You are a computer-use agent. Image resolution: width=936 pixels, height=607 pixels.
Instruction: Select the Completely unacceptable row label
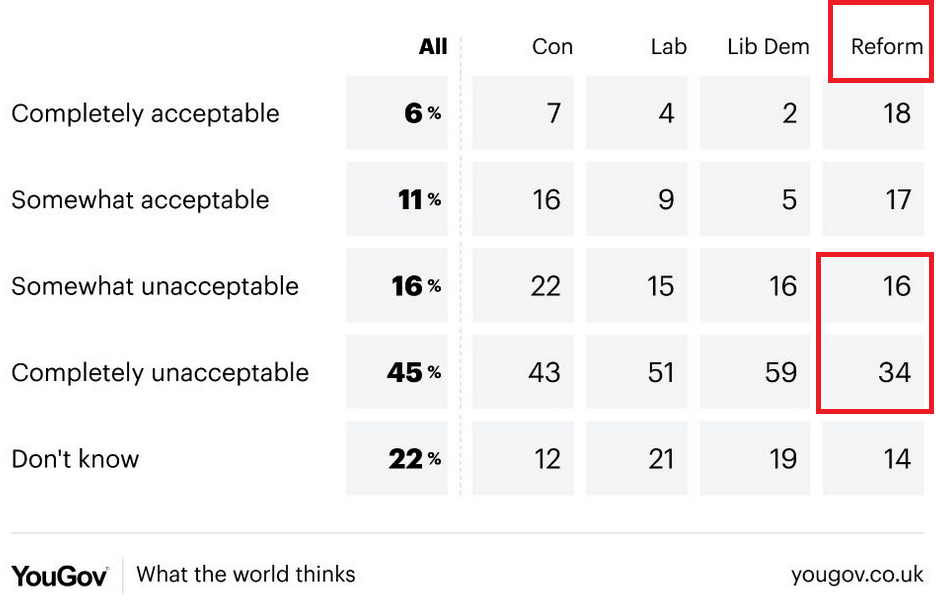point(160,373)
